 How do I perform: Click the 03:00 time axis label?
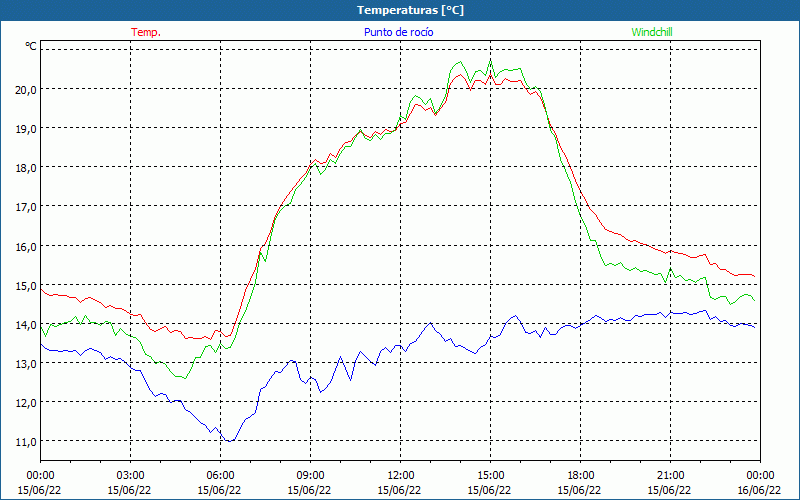coord(131,476)
